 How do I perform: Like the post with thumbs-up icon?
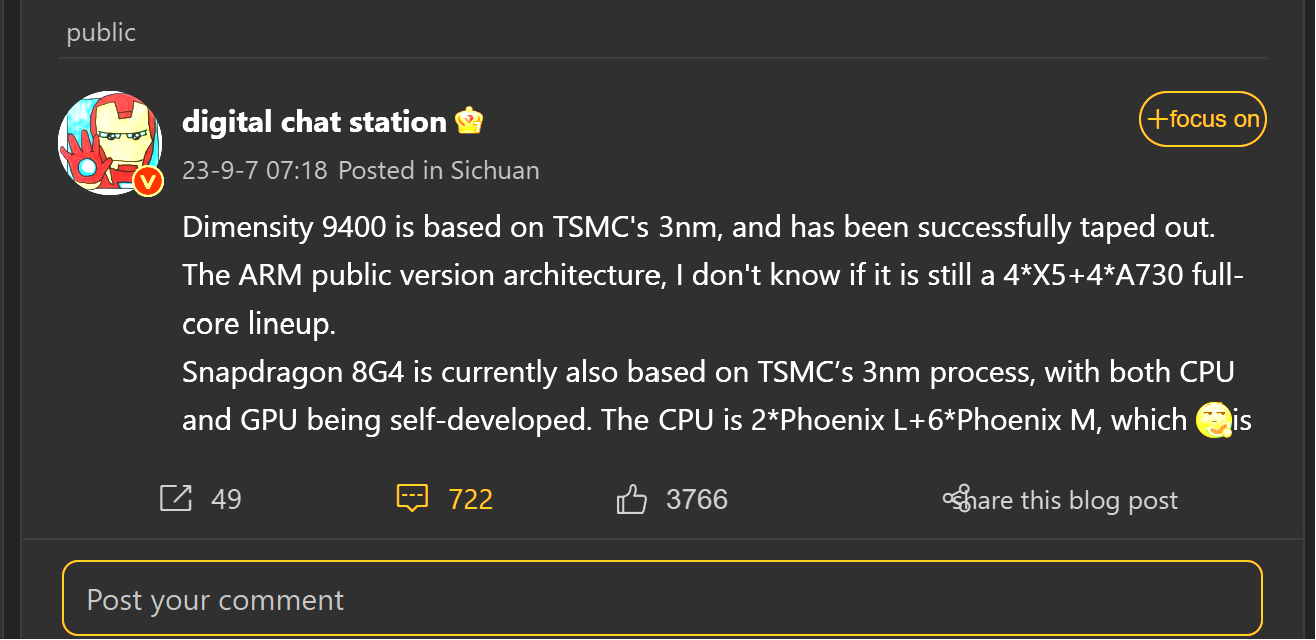point(632,498)
